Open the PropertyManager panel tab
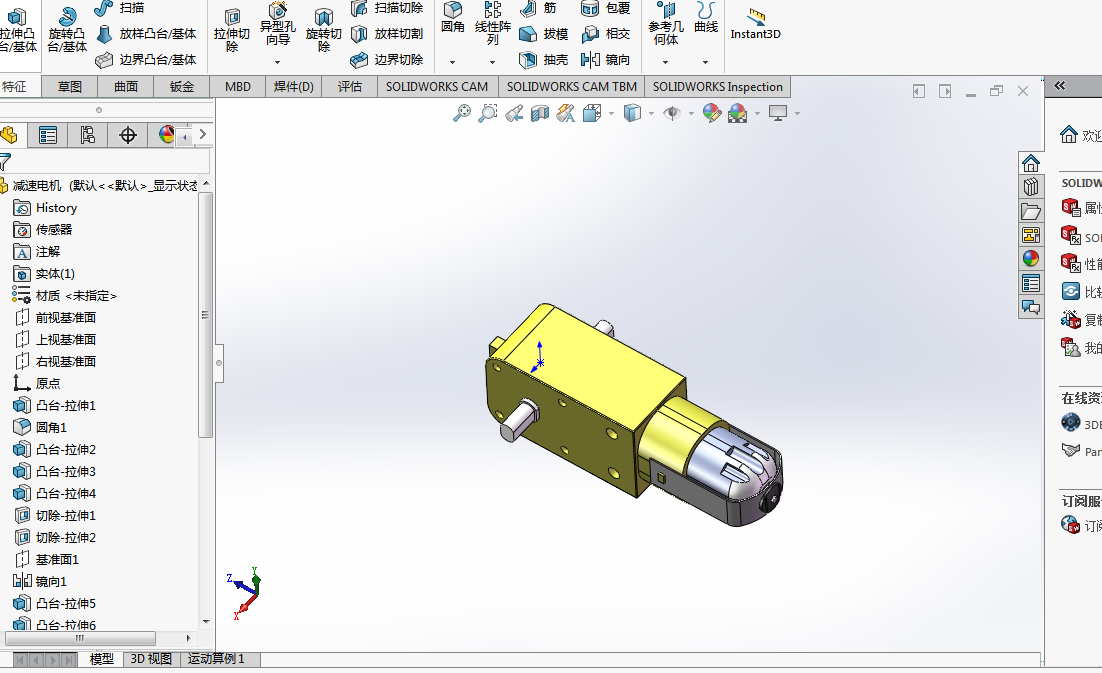Screen dimensions: 1102x673 [x=48, y=135]
